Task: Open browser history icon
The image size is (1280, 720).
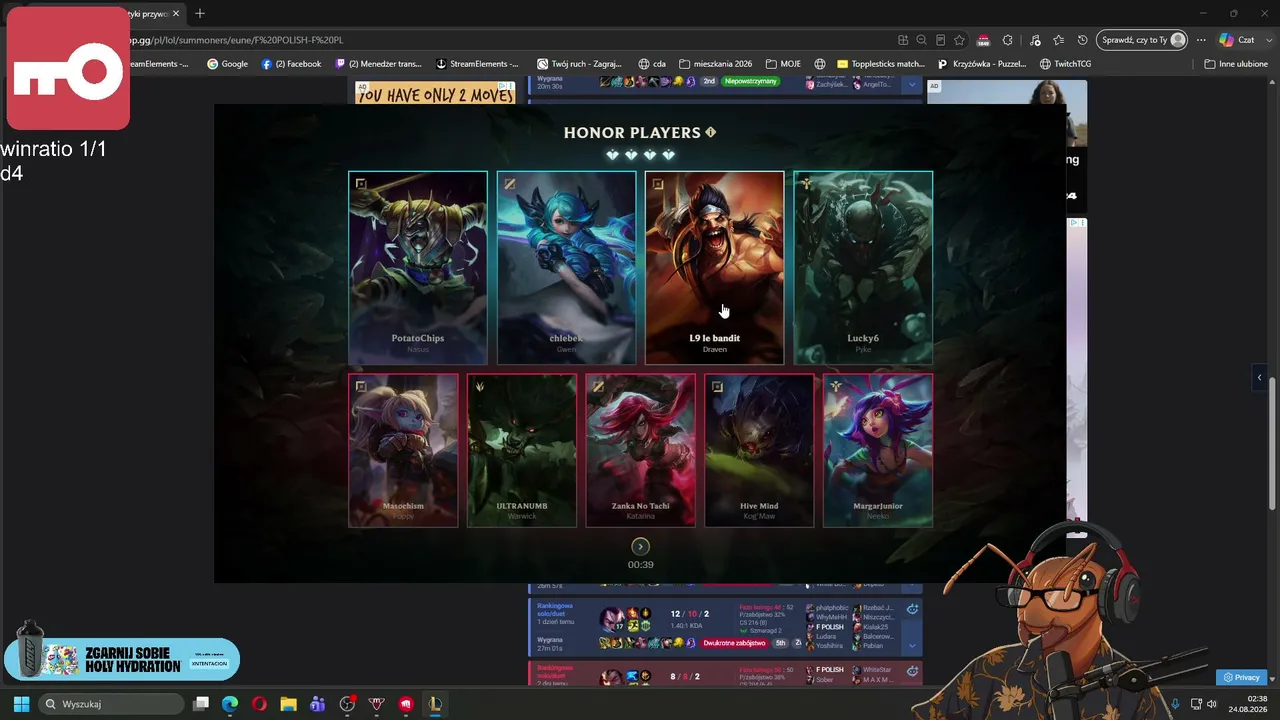Action: tap(1082, 40)
